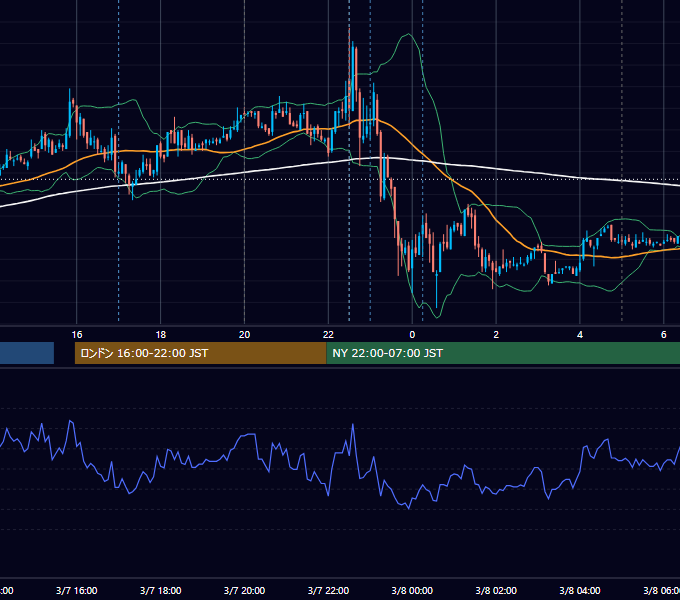This screenshot has height=600, width=680.
Task: Select the NY 22:00-07:00 JST session bar
Action: [503, 353]
